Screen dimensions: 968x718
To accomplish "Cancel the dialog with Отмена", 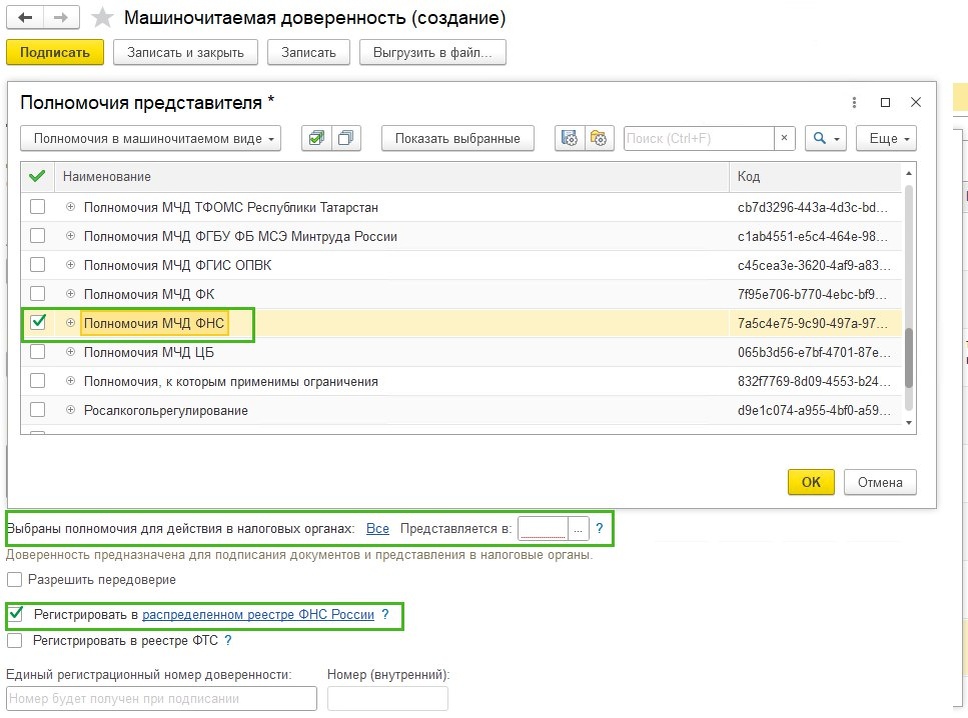I will tap(880, 482).
